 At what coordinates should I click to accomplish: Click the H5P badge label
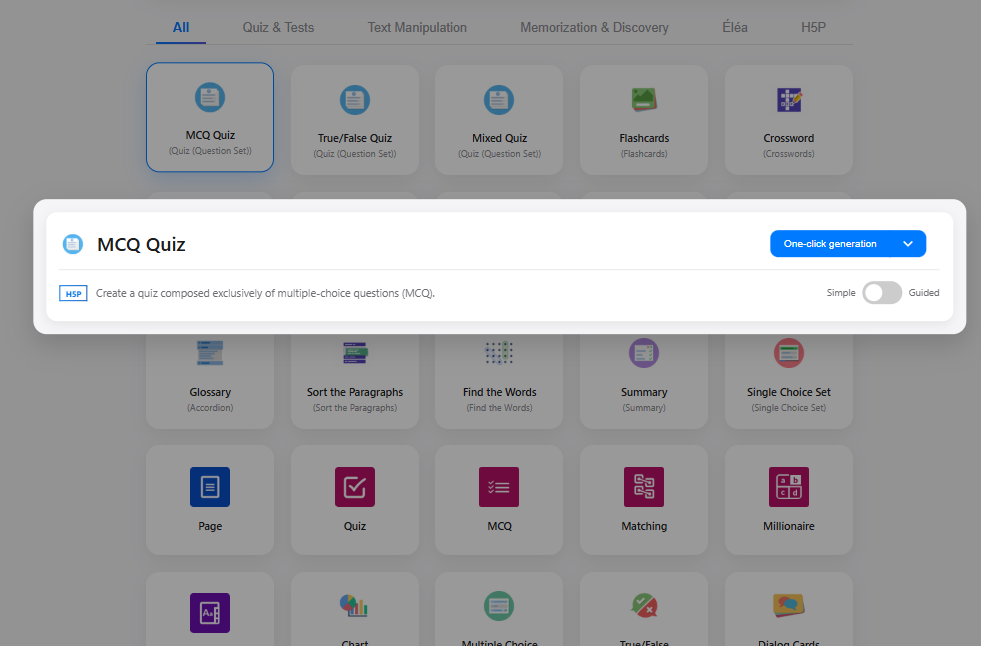click(x=73, y=294)
